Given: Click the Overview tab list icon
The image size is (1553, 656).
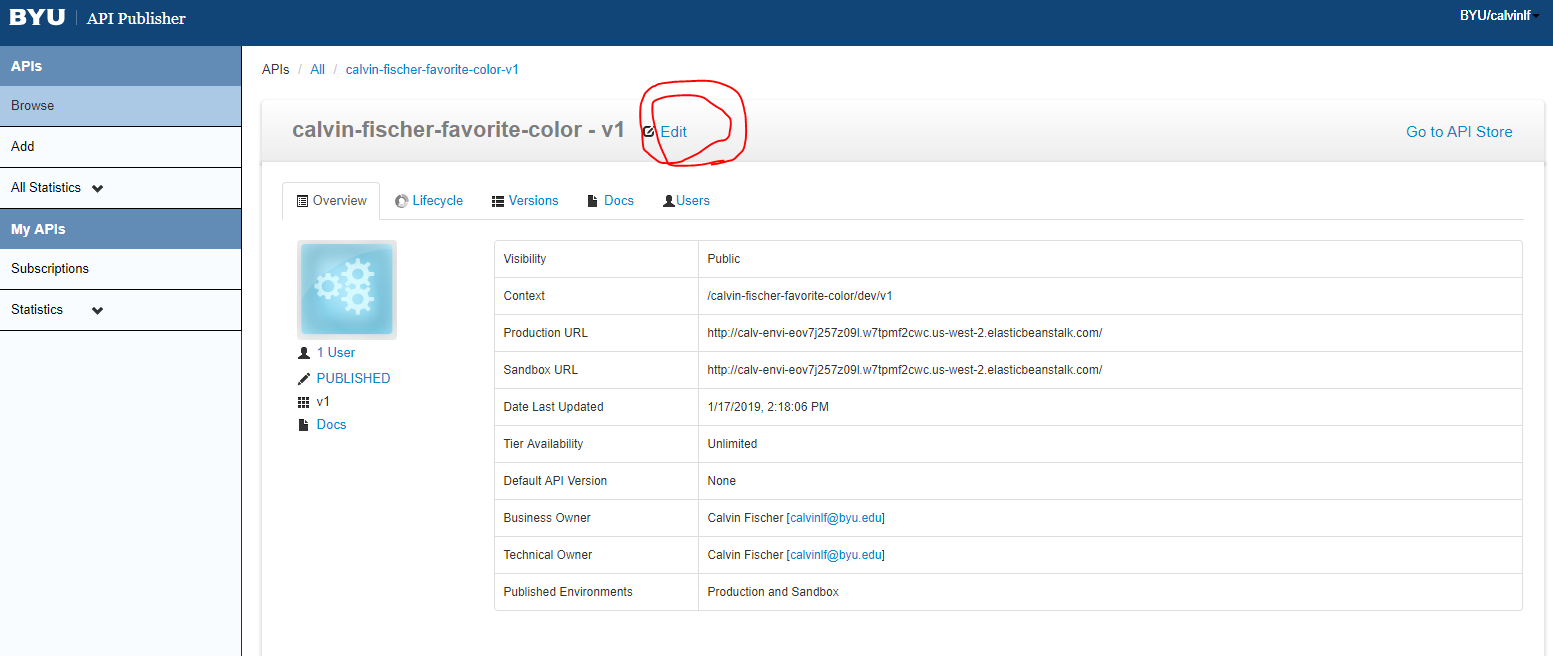Looking at the screenshot, I should pyautogui.click(x=302, y=201).
